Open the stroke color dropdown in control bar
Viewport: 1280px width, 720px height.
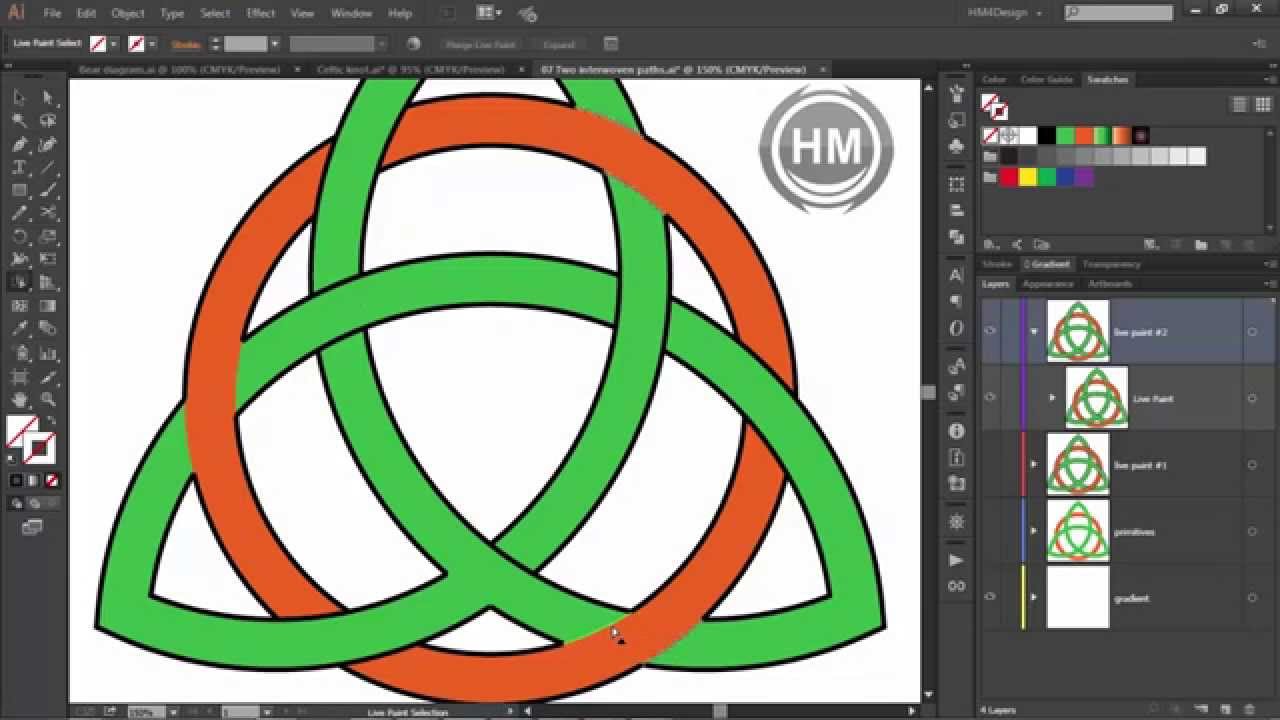pos(153,44)
